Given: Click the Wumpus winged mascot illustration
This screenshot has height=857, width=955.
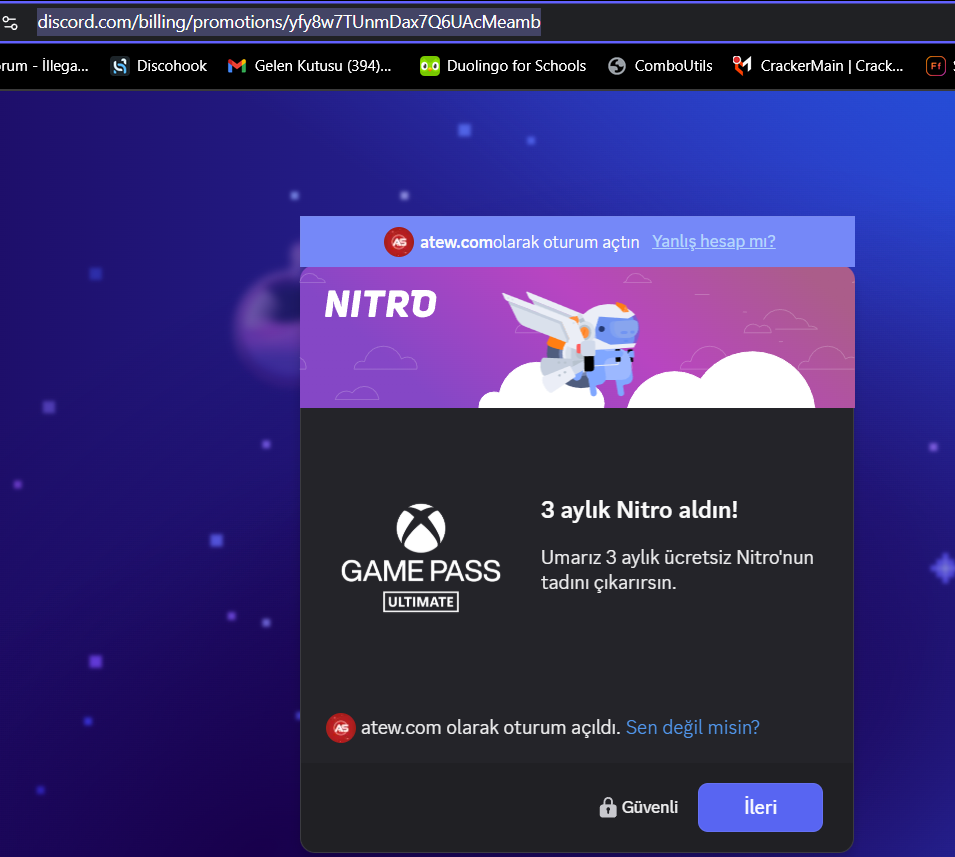Looking at the screenshot, I should (573, 342).
